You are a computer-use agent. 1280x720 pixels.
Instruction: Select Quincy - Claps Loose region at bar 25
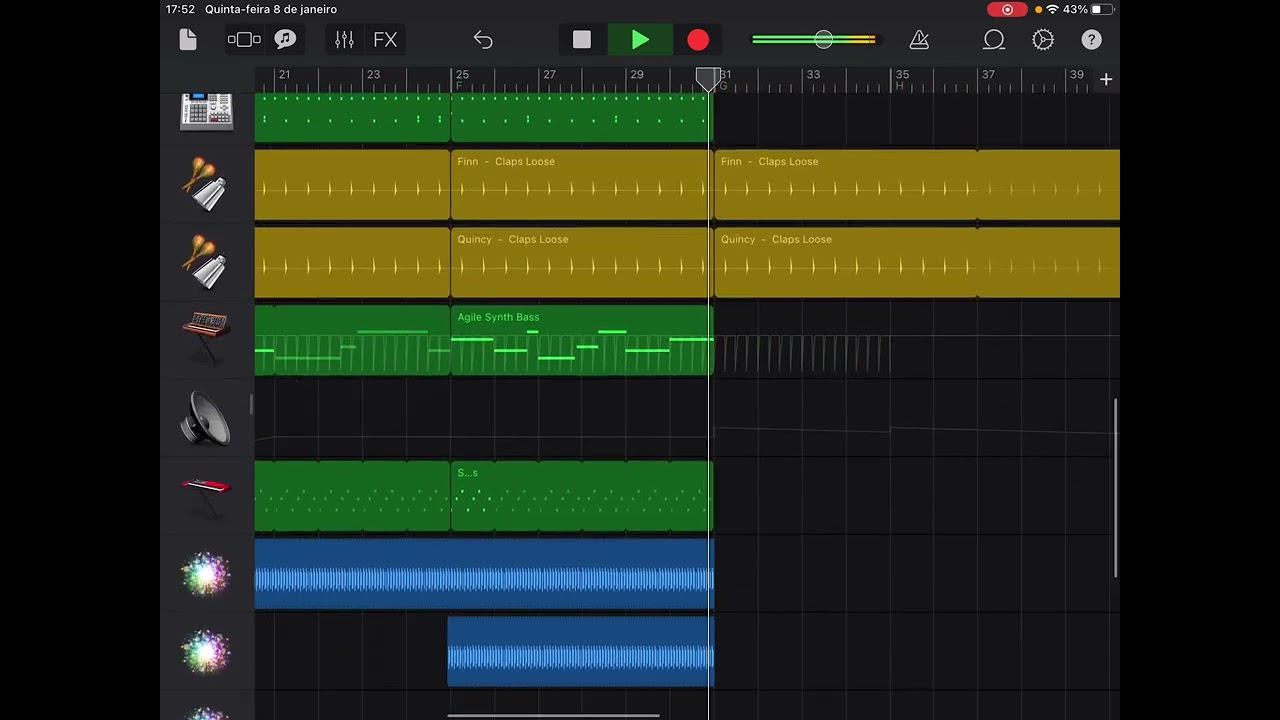pos(580,263)
